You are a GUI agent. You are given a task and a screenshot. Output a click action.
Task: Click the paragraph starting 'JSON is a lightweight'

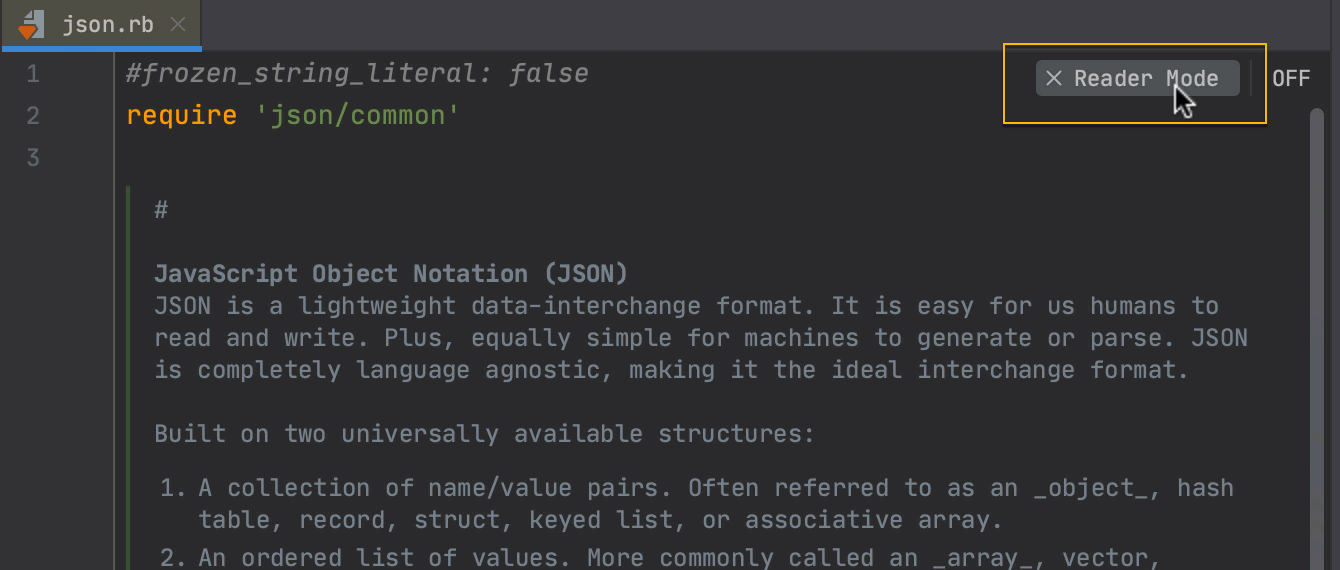[x=701, y=338]
